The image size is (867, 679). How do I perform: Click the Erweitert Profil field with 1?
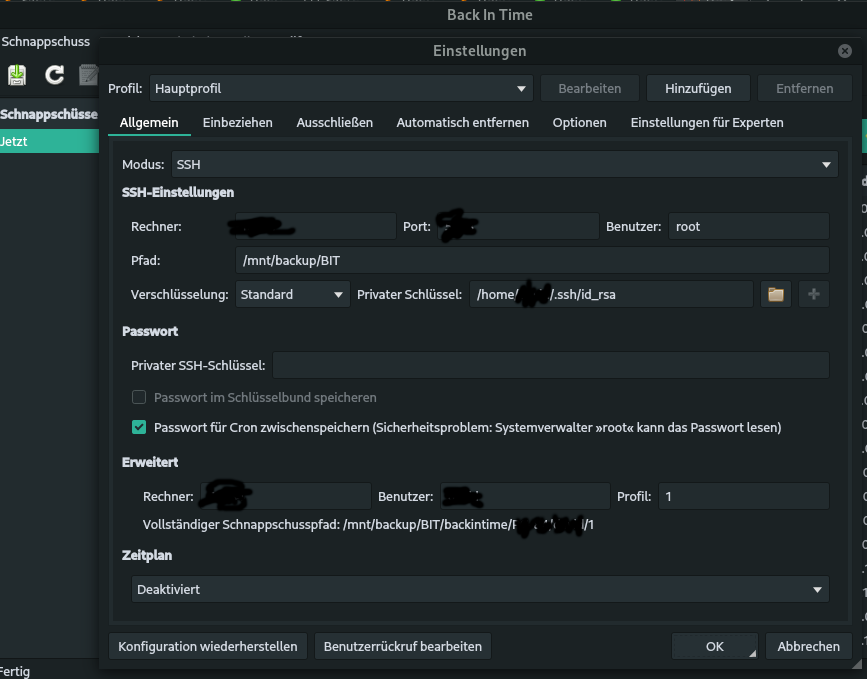pyautogui.click(x=744, y=496)
